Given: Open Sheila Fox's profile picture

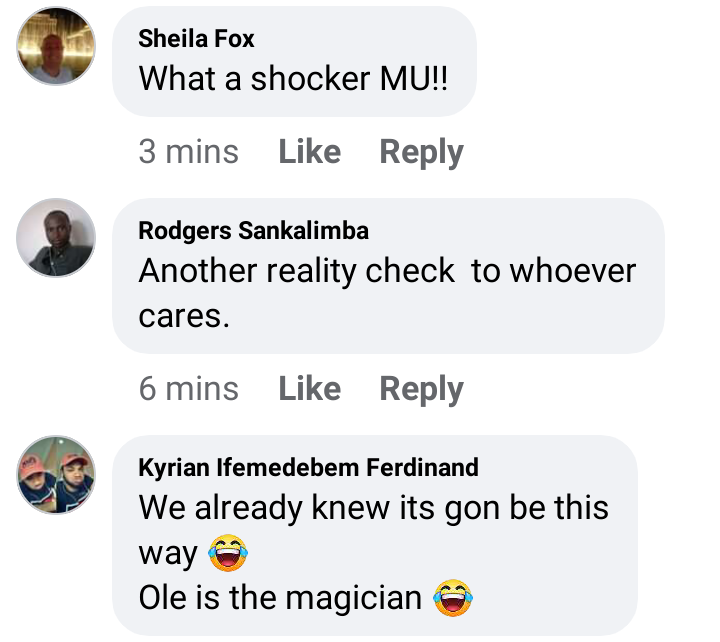Looking at the screenshot, I should [x=57, y=47].
